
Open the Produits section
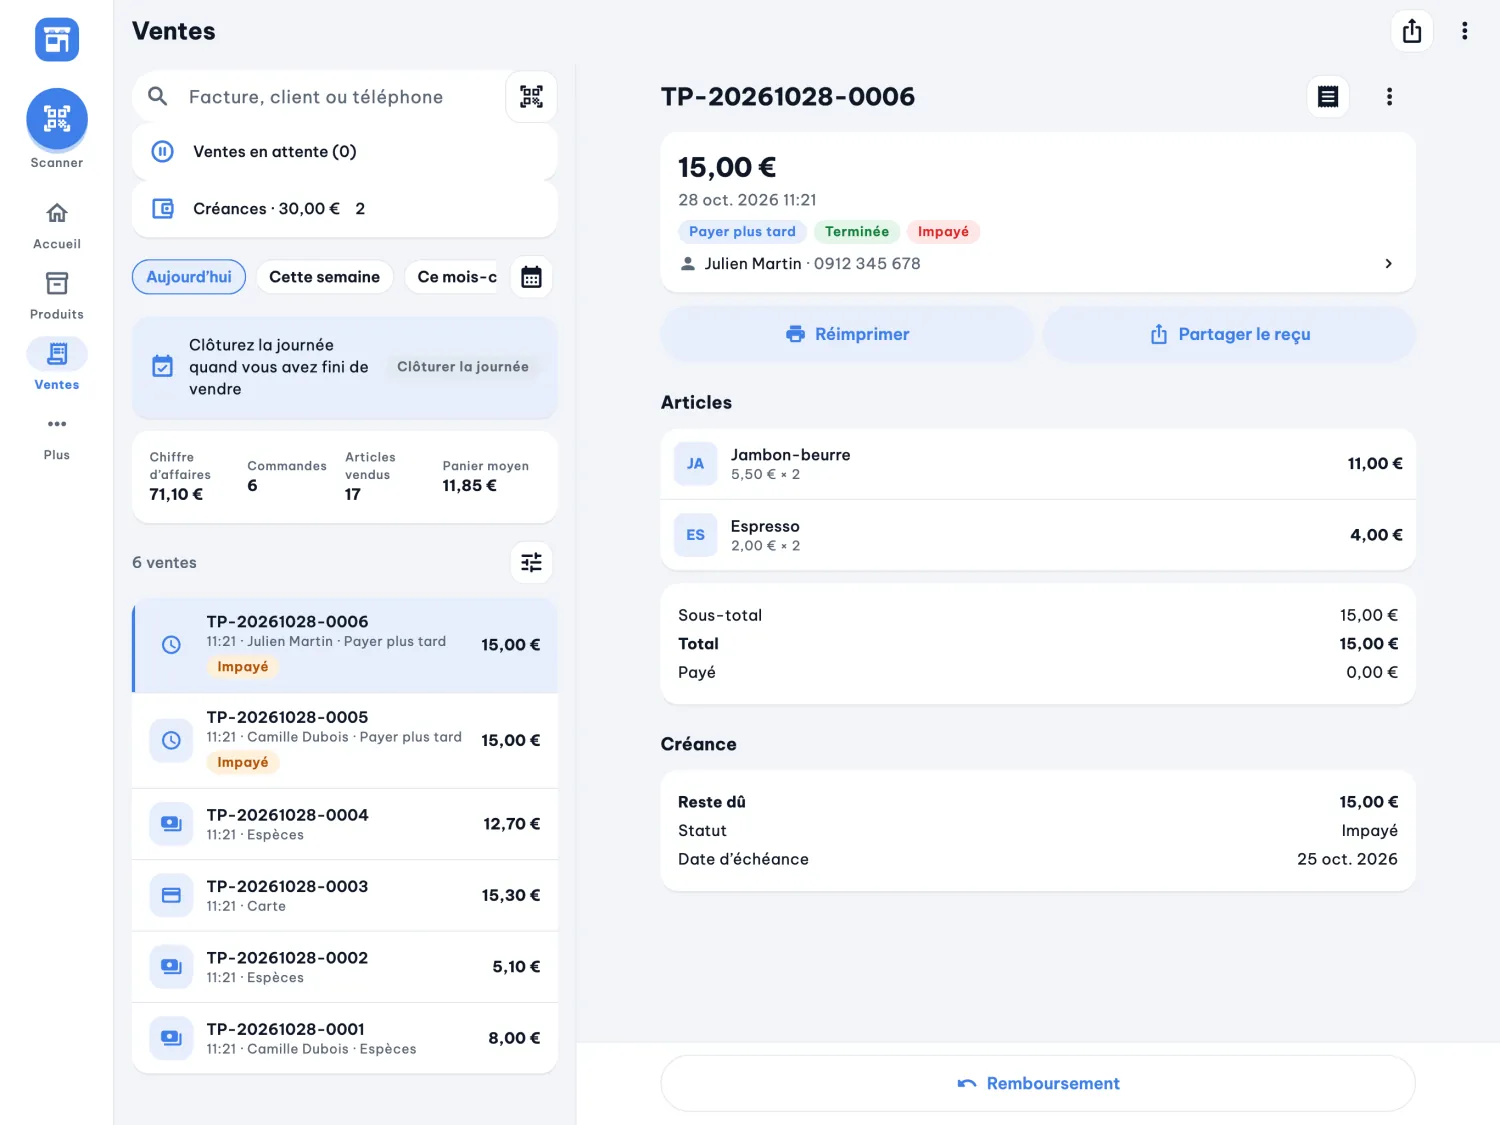click(x=57, y=295)
